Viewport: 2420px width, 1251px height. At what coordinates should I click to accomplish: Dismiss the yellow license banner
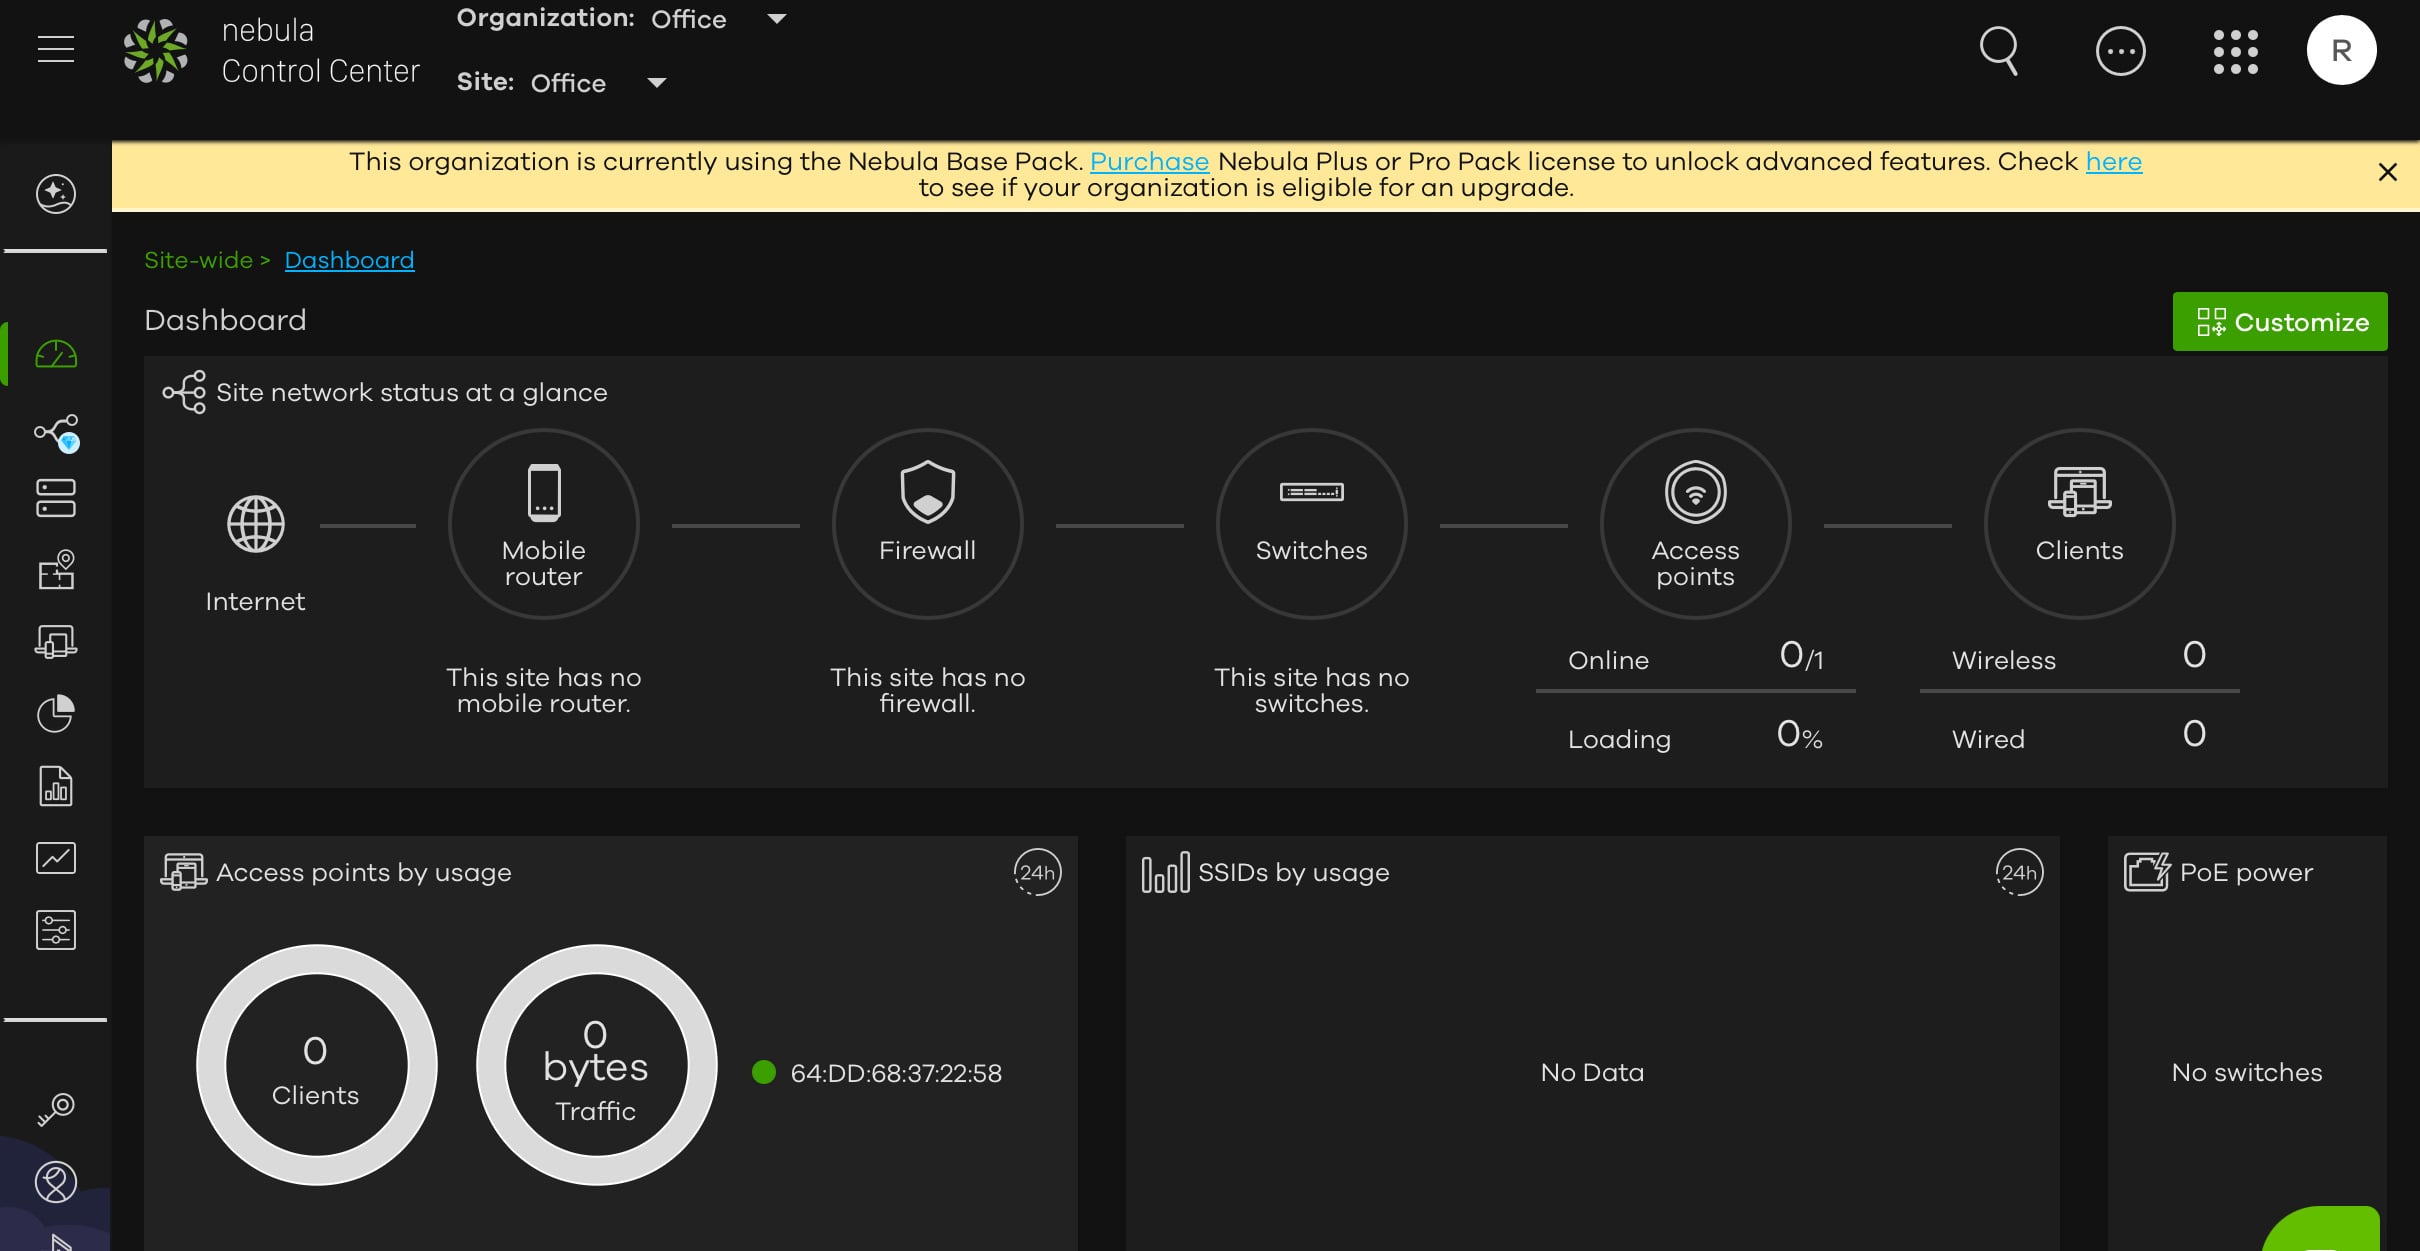click(x=2387, y=173)
